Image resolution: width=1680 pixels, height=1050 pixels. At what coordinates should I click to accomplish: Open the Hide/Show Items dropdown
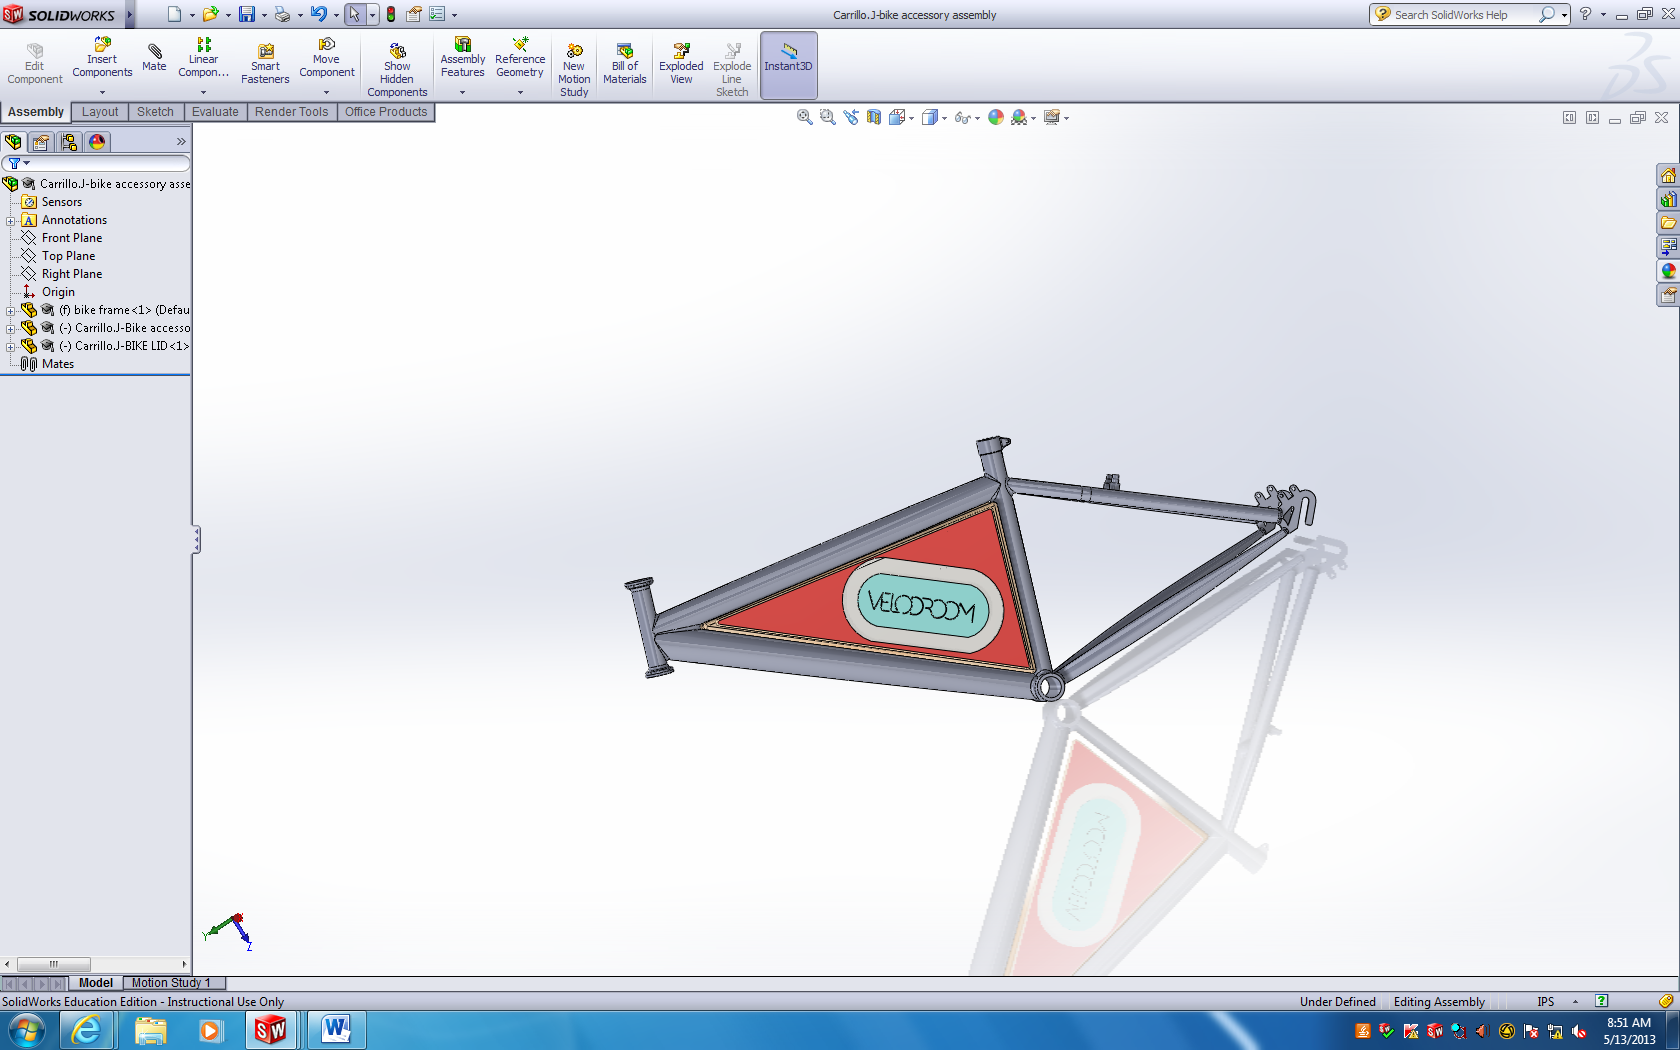click(977, 118)
